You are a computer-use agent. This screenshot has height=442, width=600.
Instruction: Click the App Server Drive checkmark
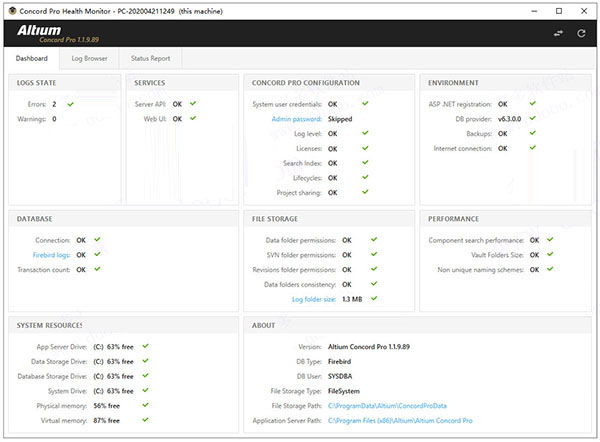pyautogui.click(x=145, y=346)
